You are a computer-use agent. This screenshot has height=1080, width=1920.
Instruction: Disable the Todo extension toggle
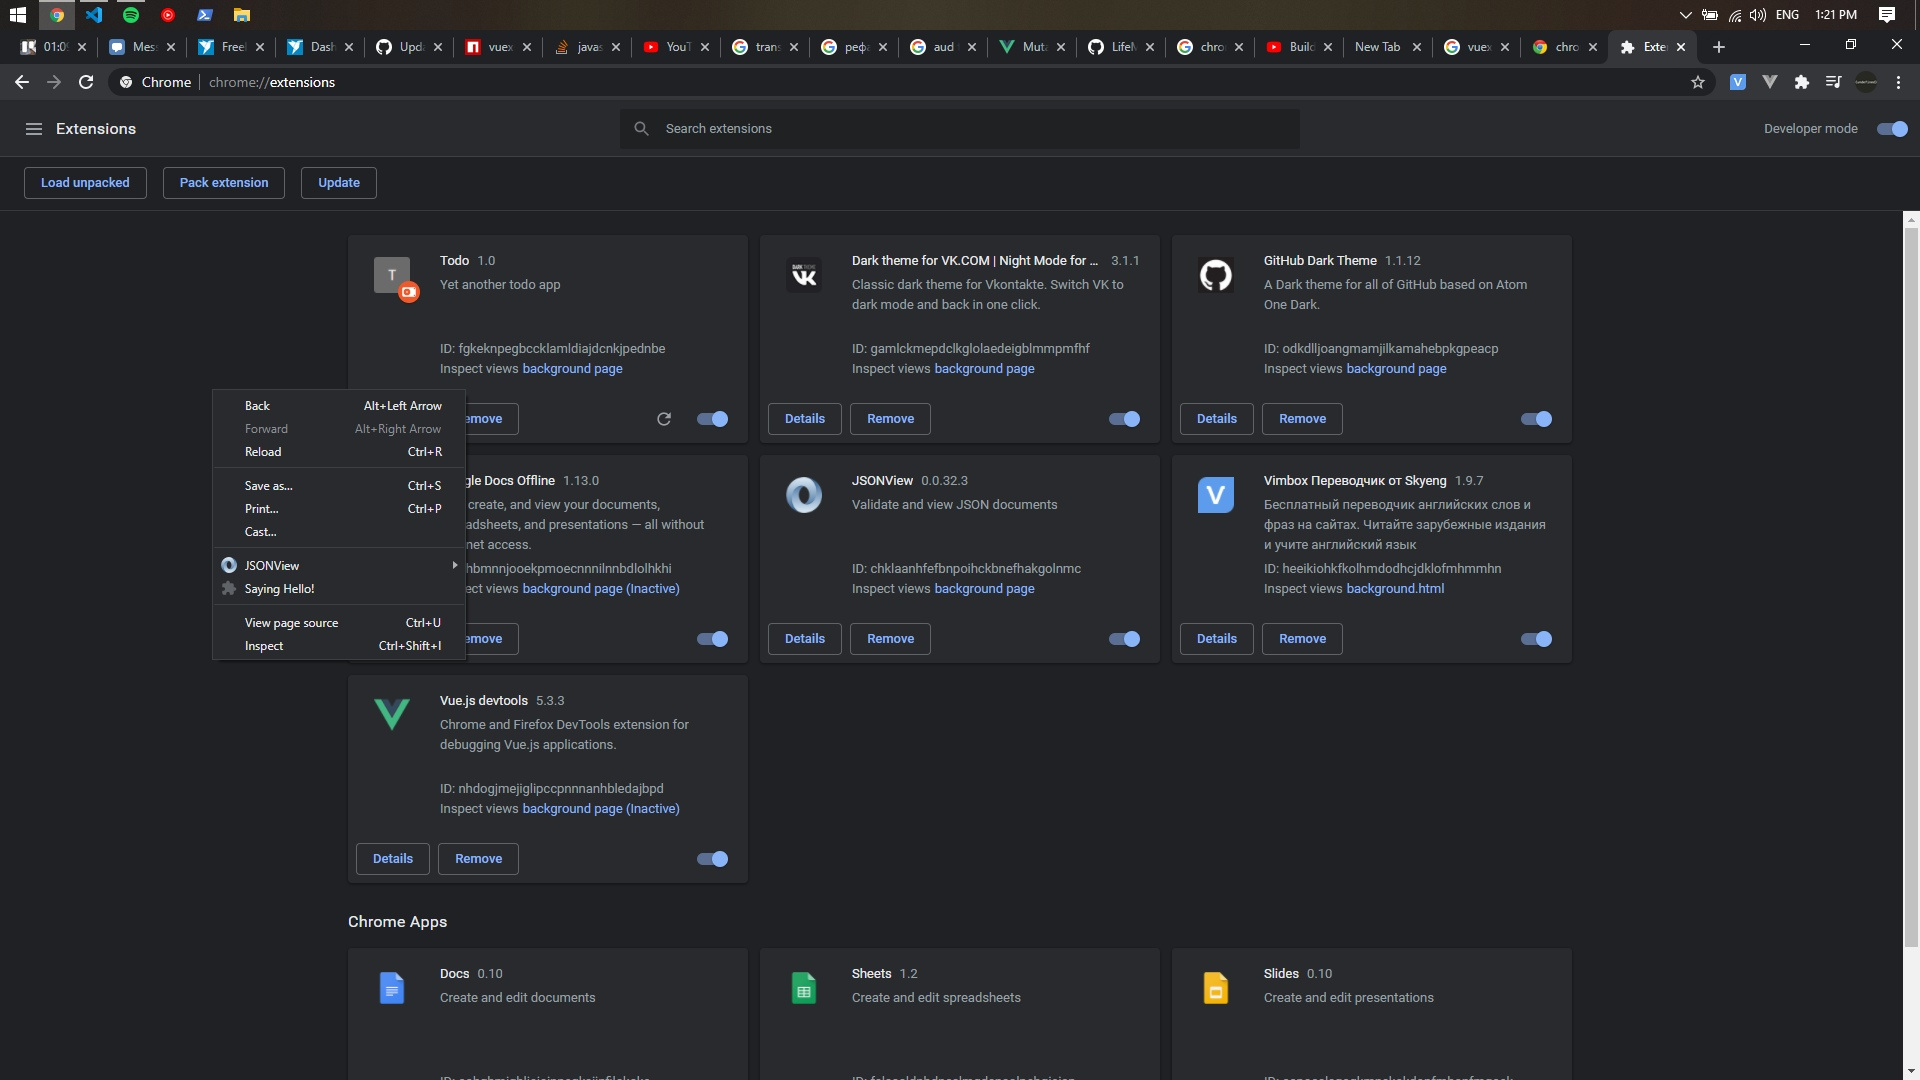pyautogui.click(x=713, y=419)
